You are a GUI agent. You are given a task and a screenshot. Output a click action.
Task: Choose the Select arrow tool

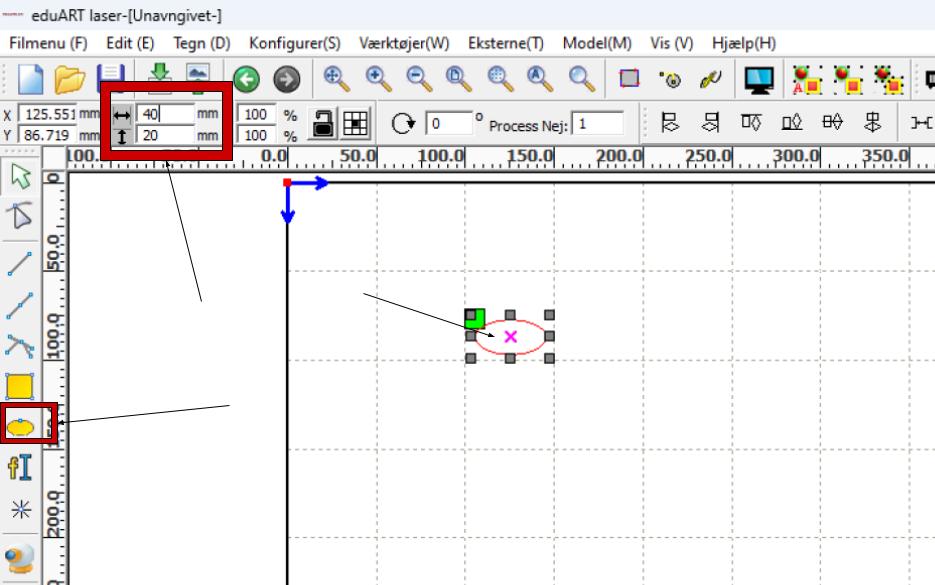pos(21,177)
